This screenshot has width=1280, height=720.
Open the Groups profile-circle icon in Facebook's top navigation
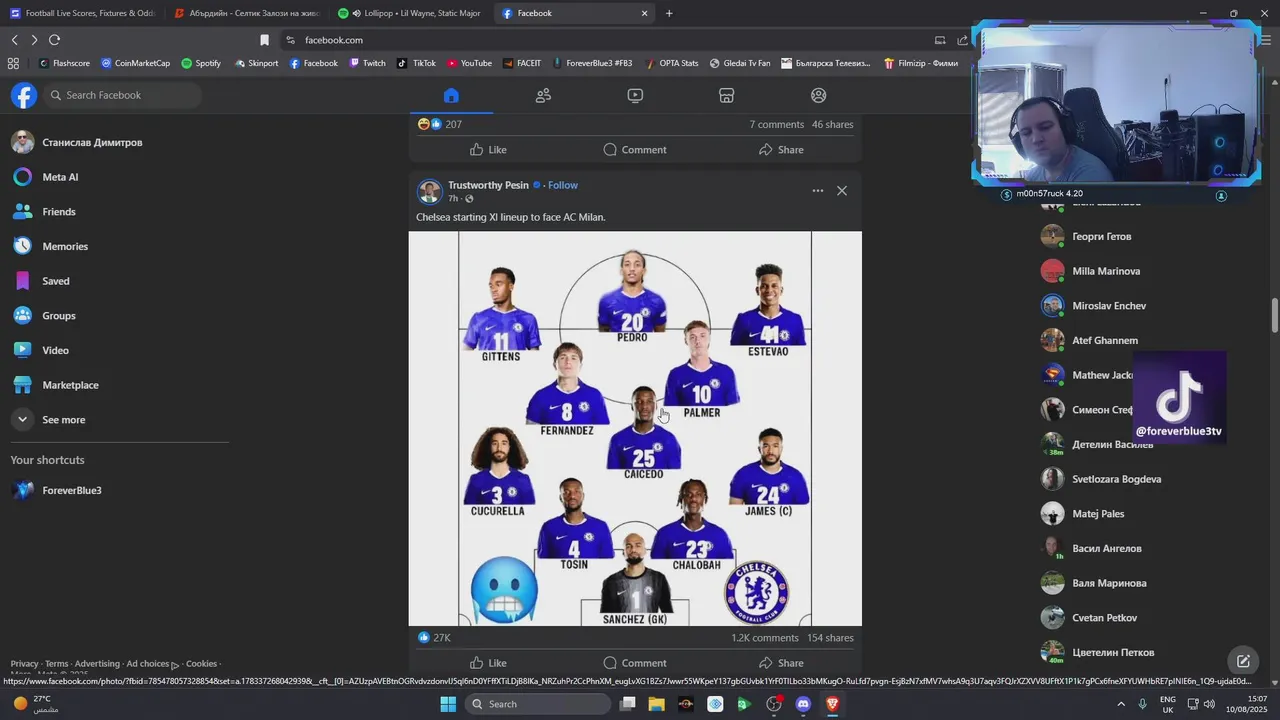click(819, 95)
